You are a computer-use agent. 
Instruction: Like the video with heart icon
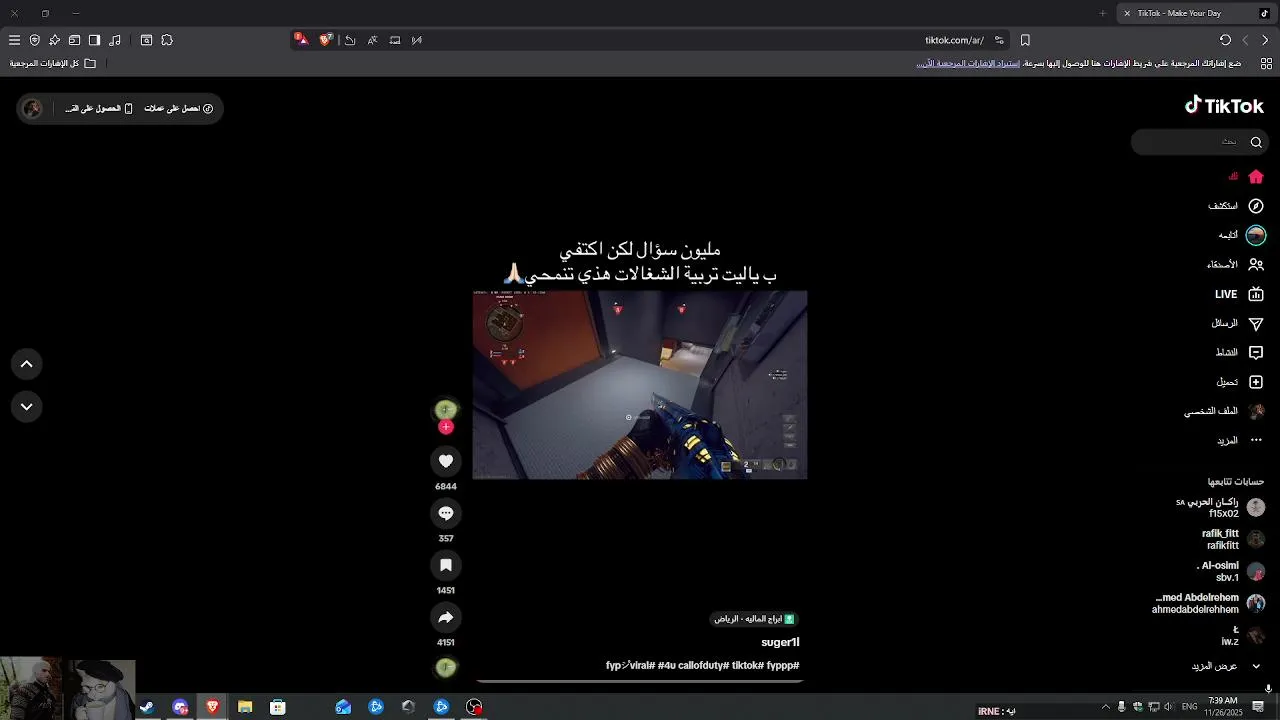tap(446, 461)
